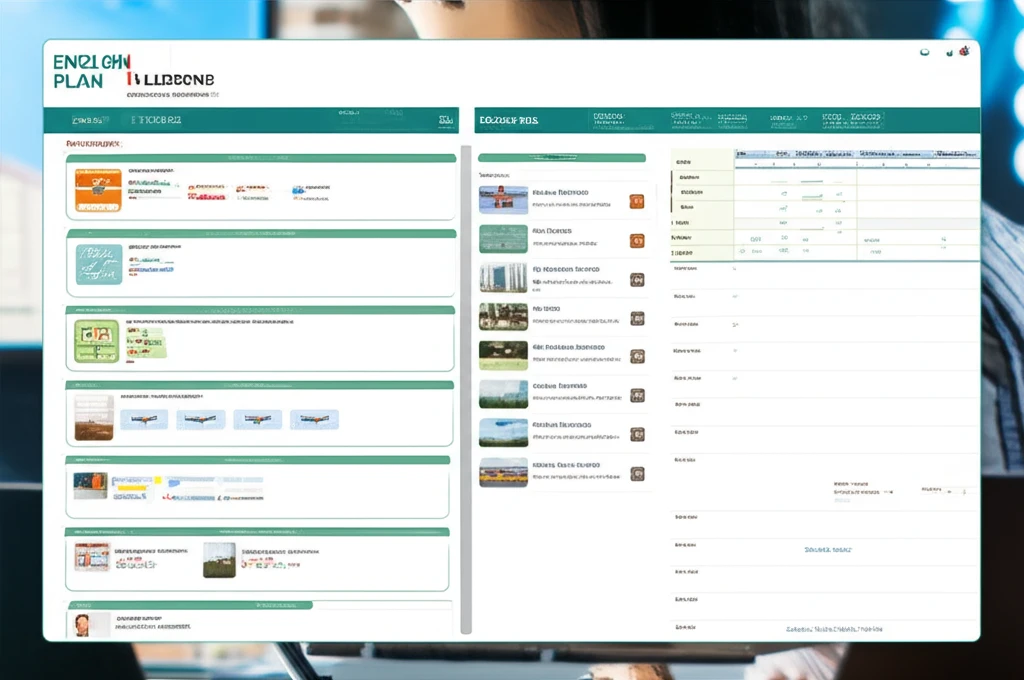Open the brown landscape thumbnail beside the airplane images
This screenshot has height=680, width=1024.
click(x=94, y=417)
